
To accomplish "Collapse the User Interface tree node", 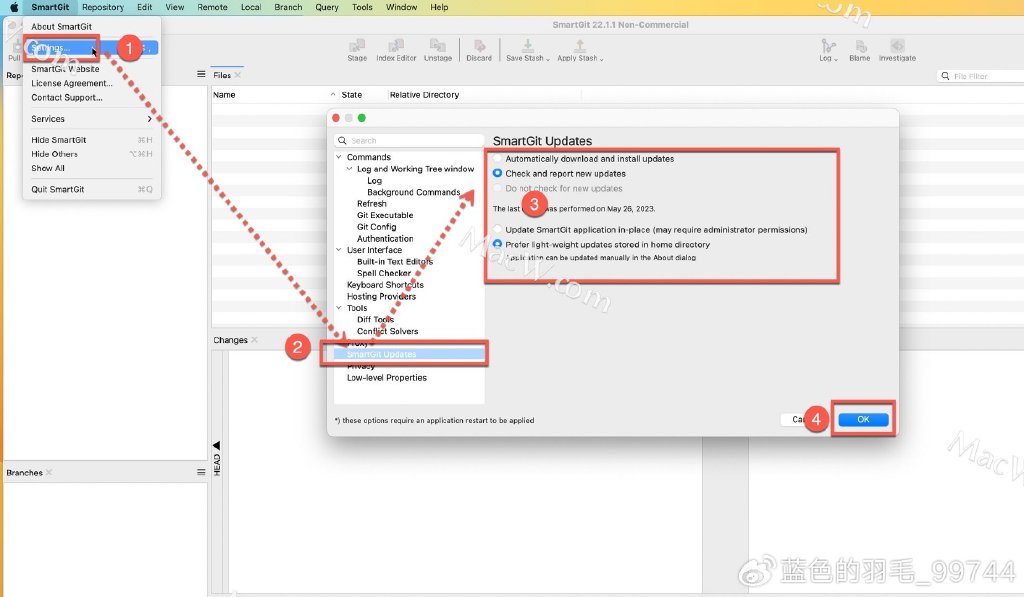I will [339, 250].
